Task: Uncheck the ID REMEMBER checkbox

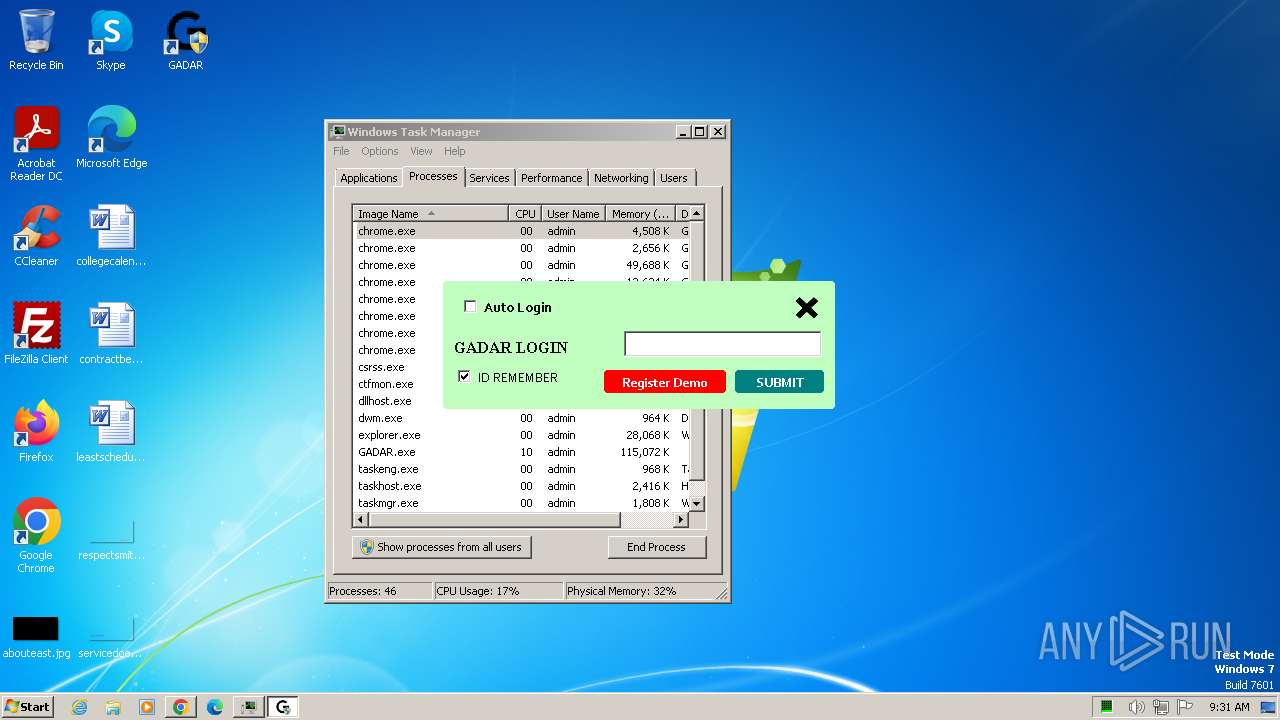Action: click(464, 376)
